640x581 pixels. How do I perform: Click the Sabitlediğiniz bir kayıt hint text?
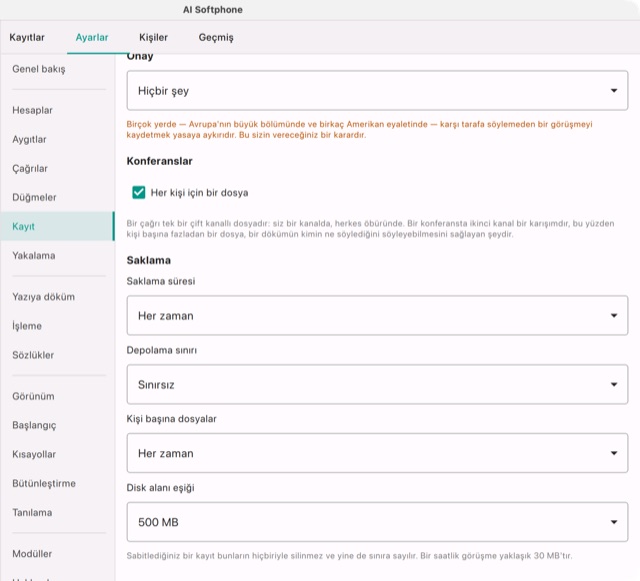click(349, 556)
